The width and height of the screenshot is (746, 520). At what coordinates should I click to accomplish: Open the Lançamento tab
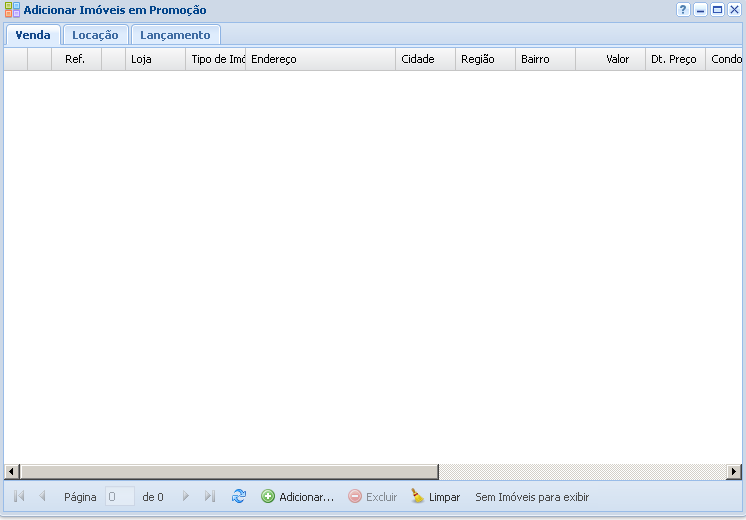click(175, 35)
